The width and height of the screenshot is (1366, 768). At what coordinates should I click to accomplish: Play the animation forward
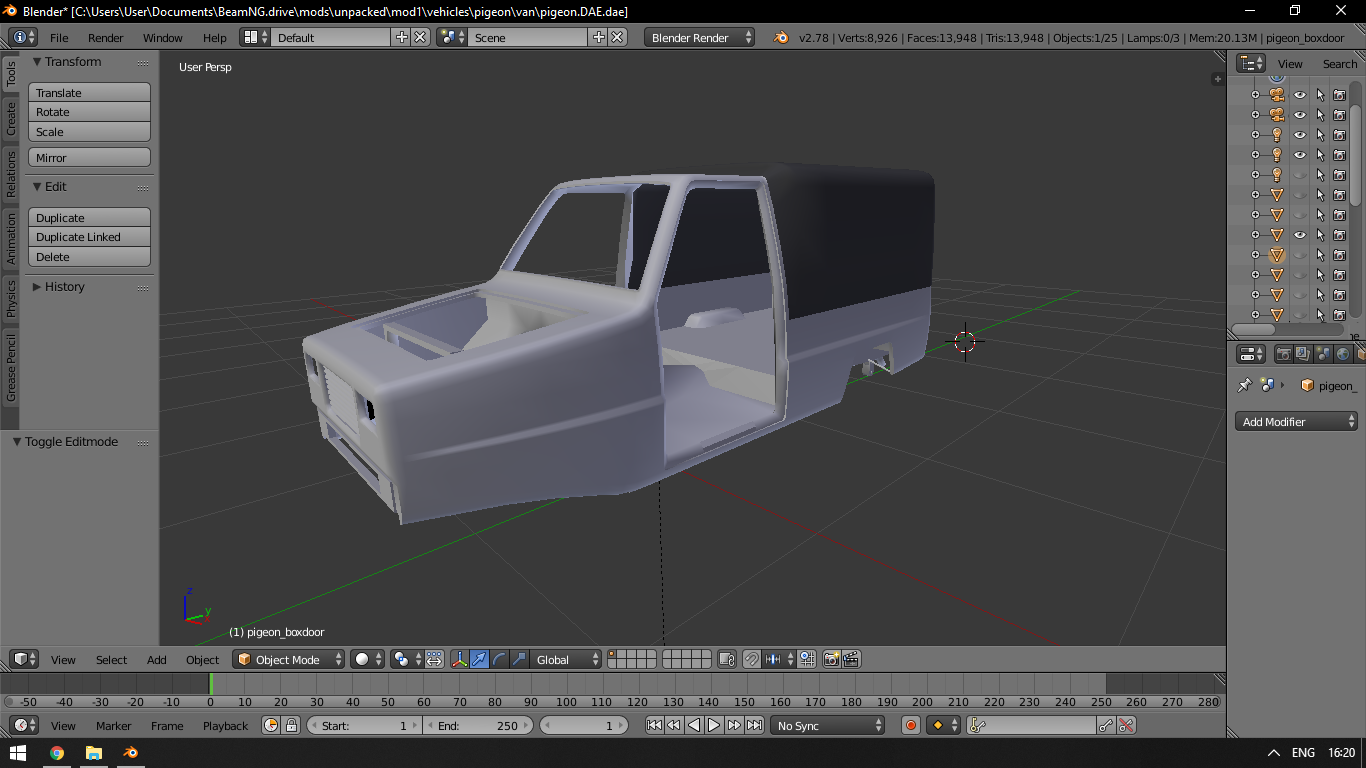click(x=714, y=725)
